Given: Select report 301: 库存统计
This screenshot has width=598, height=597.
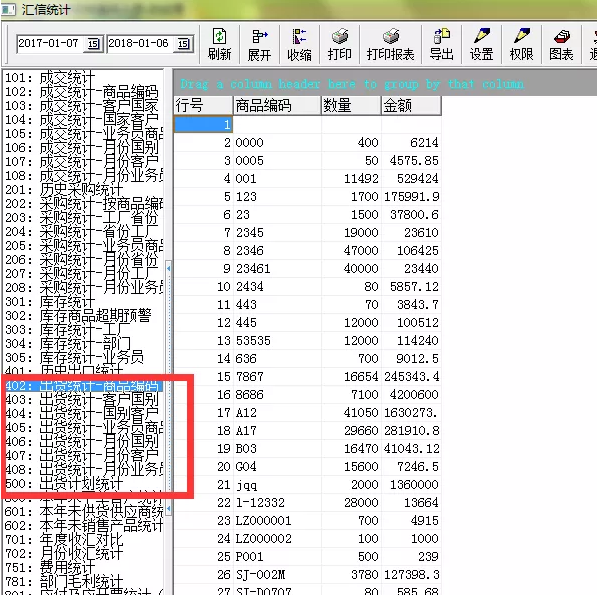Looking at the screenshot, I should coord(50,302).
